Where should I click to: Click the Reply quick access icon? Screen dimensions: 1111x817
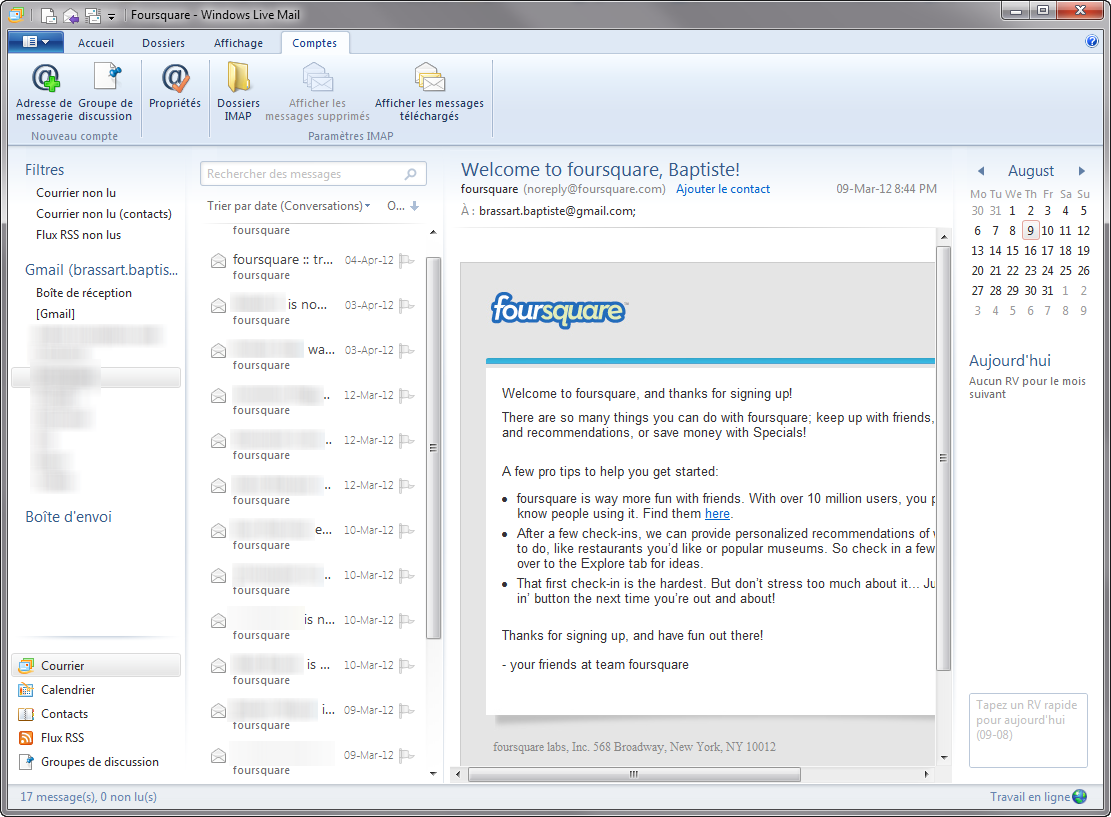pos(71,15)
